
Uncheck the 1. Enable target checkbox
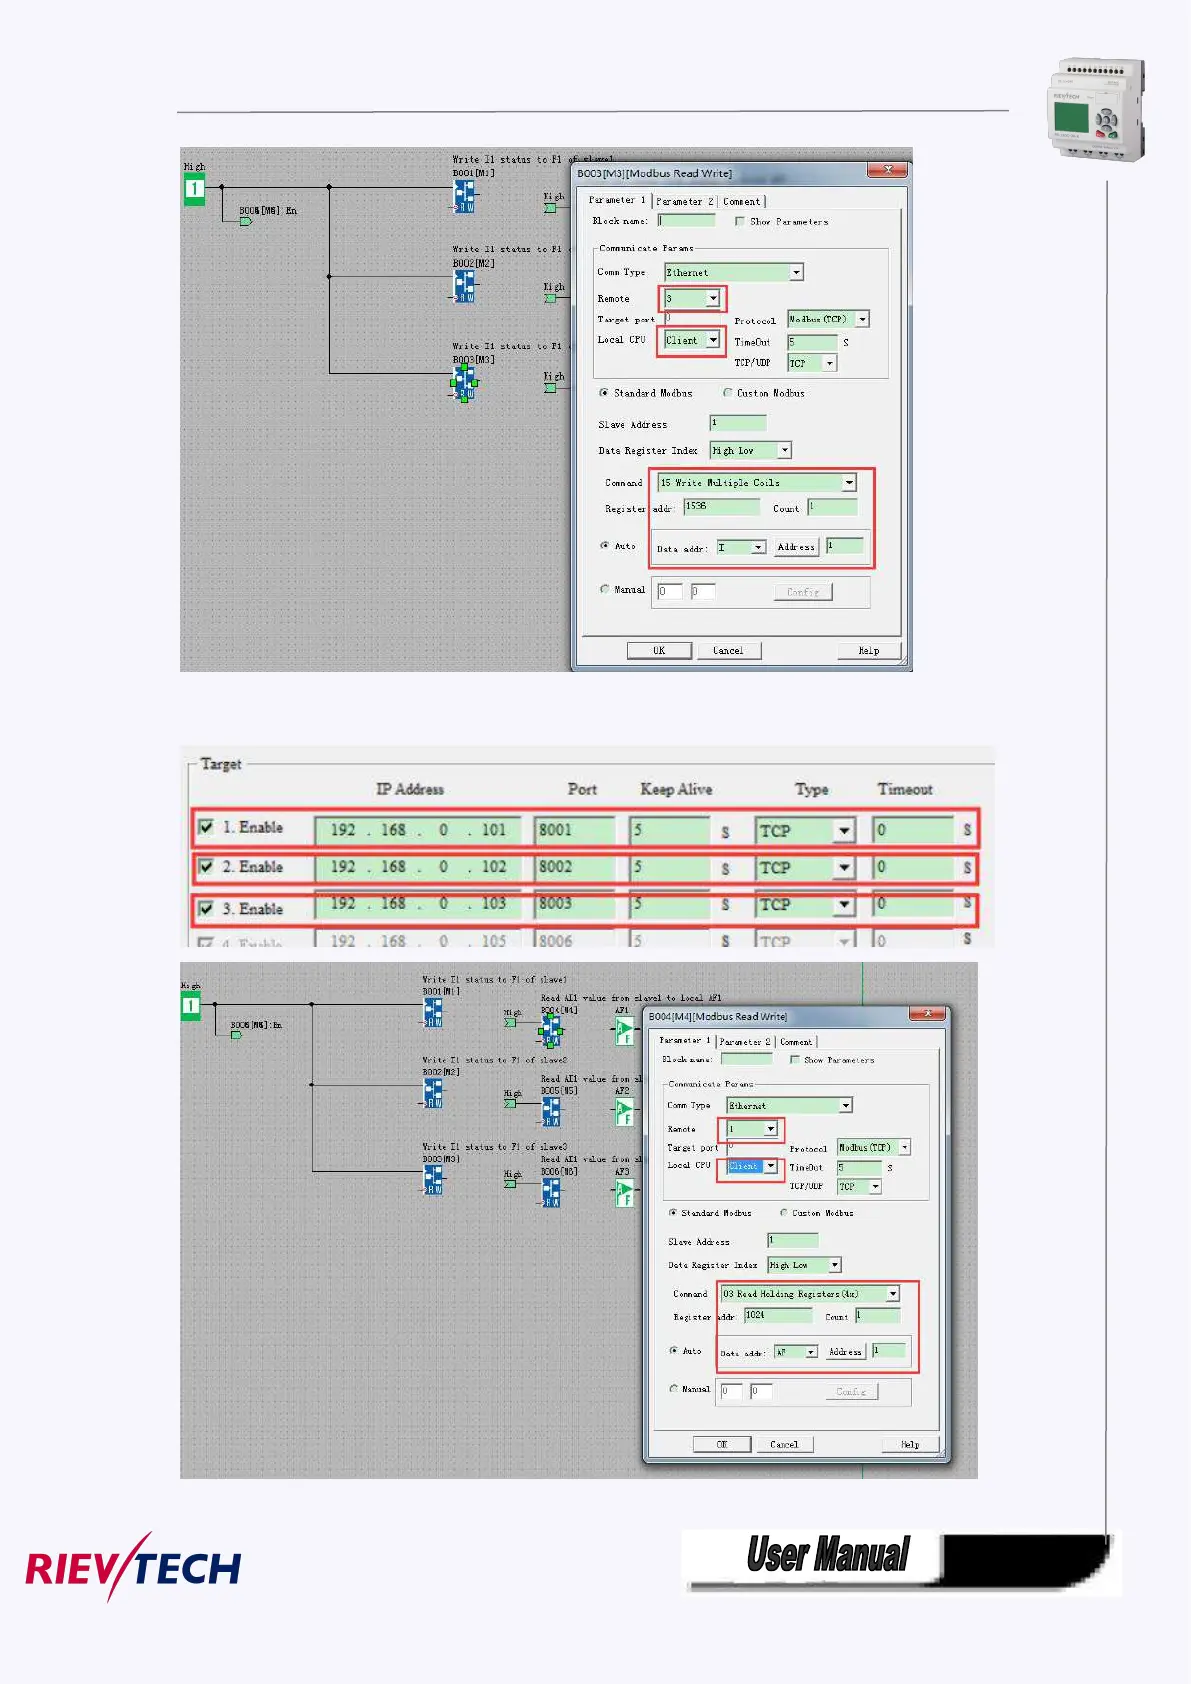(x=206, y=828)
